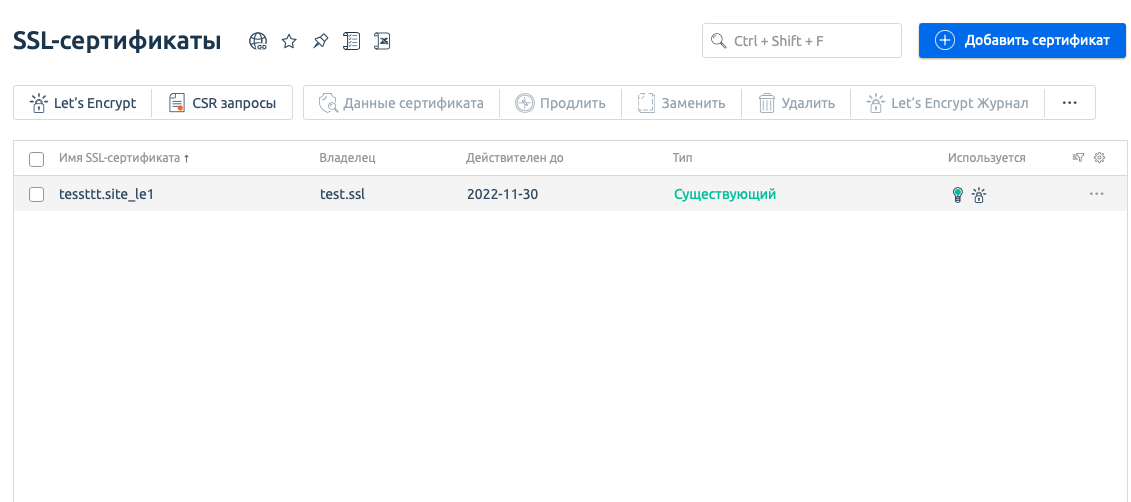Image resolution: width=1131 pixels, height=502 pixels.
Task: Pin the SSL certificates page
Action: [x=320, y=41]
